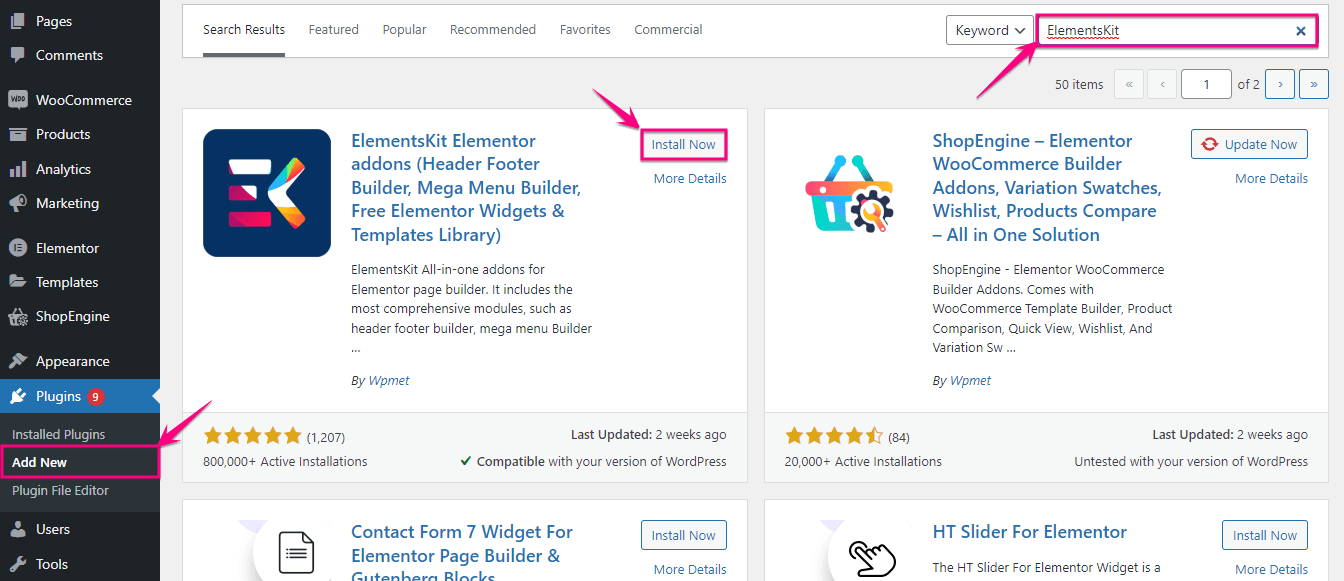Click the Elementor sidebar icon
This screenshot has height=581, width=1344.
tap(17, 248)
